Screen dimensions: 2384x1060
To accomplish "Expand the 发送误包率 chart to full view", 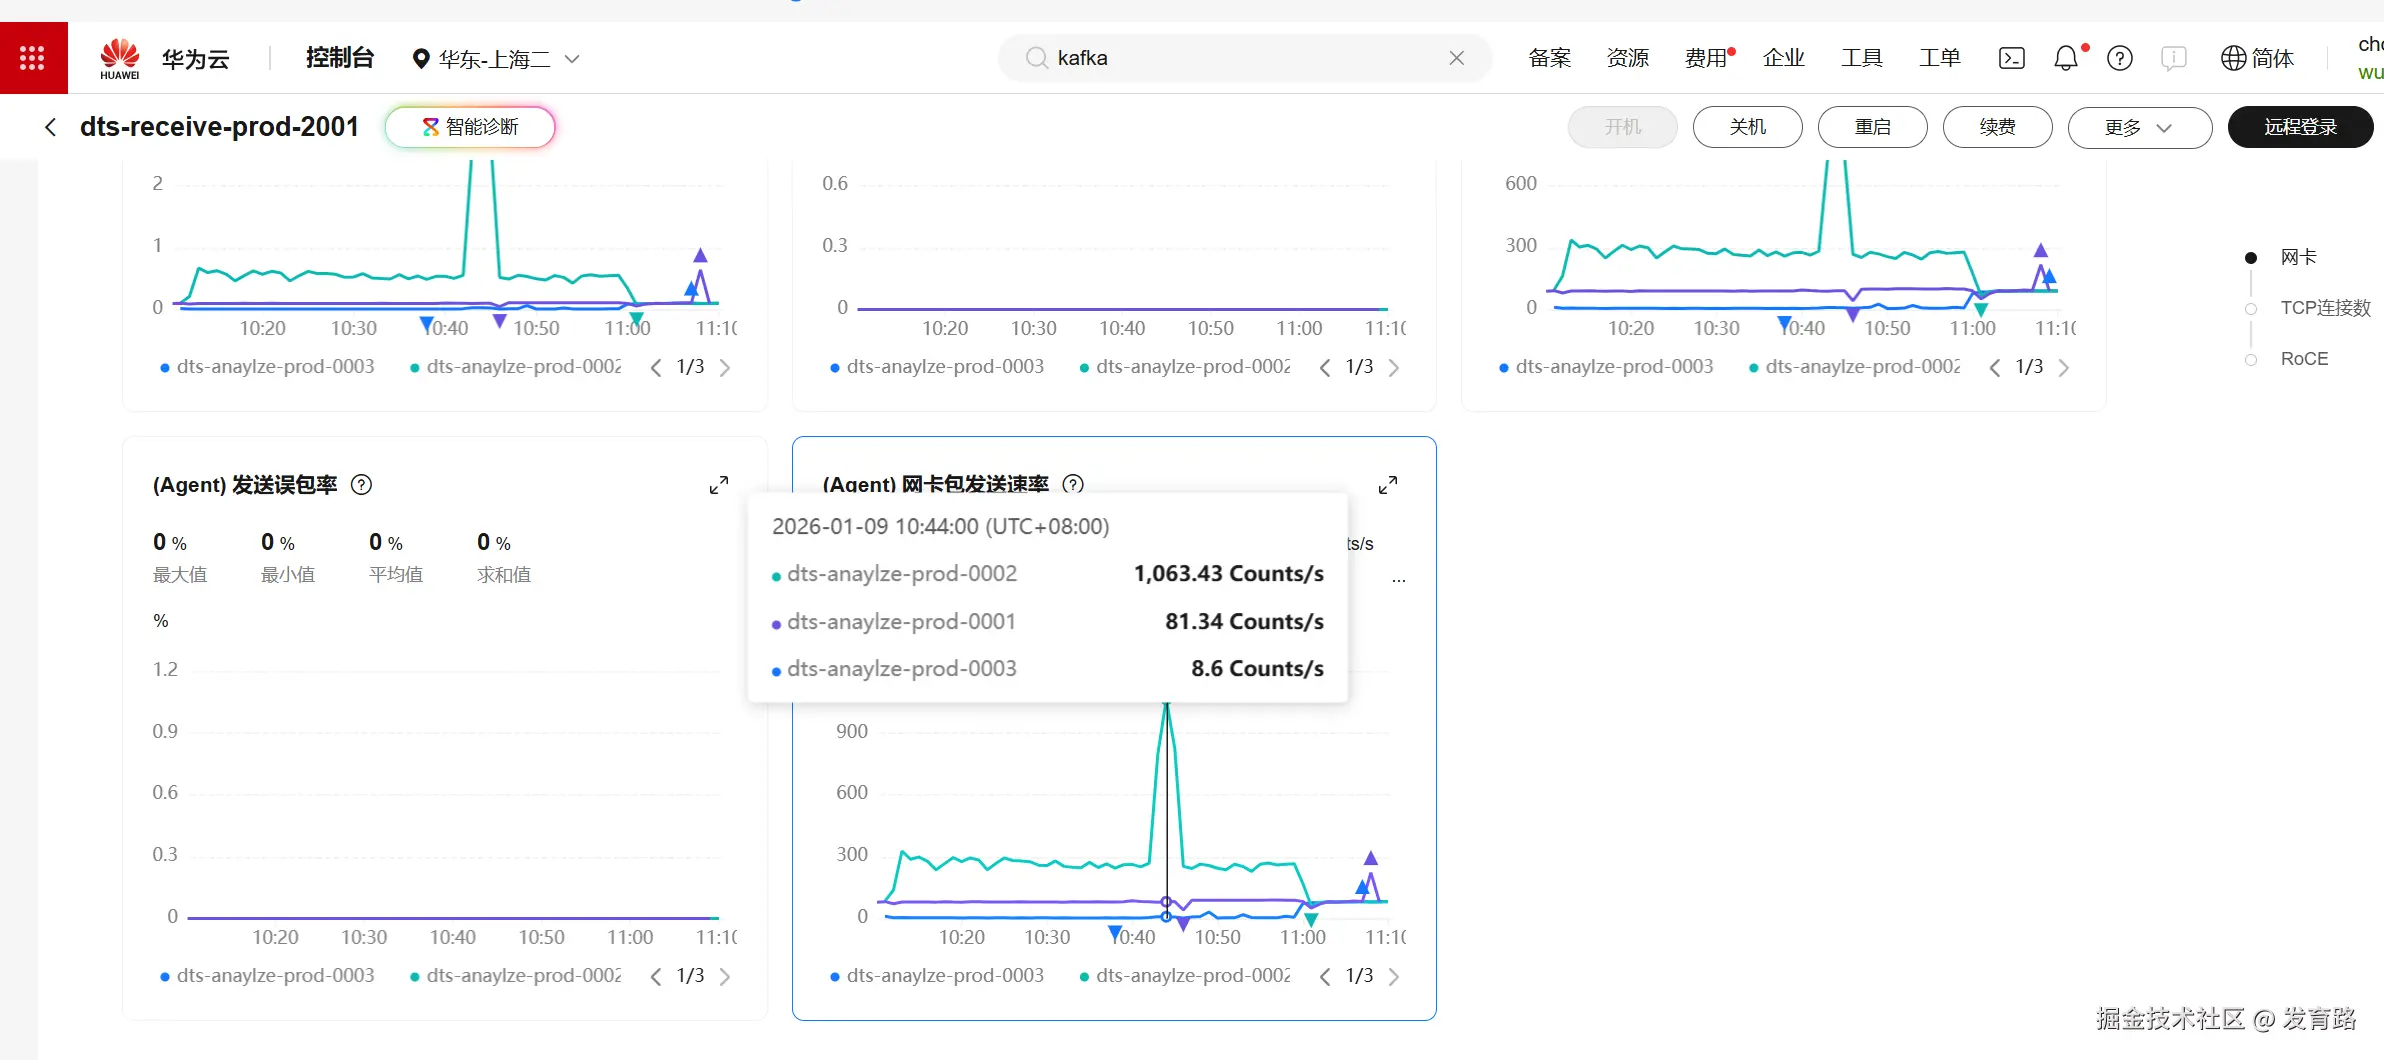I will (x=718, y=485).
